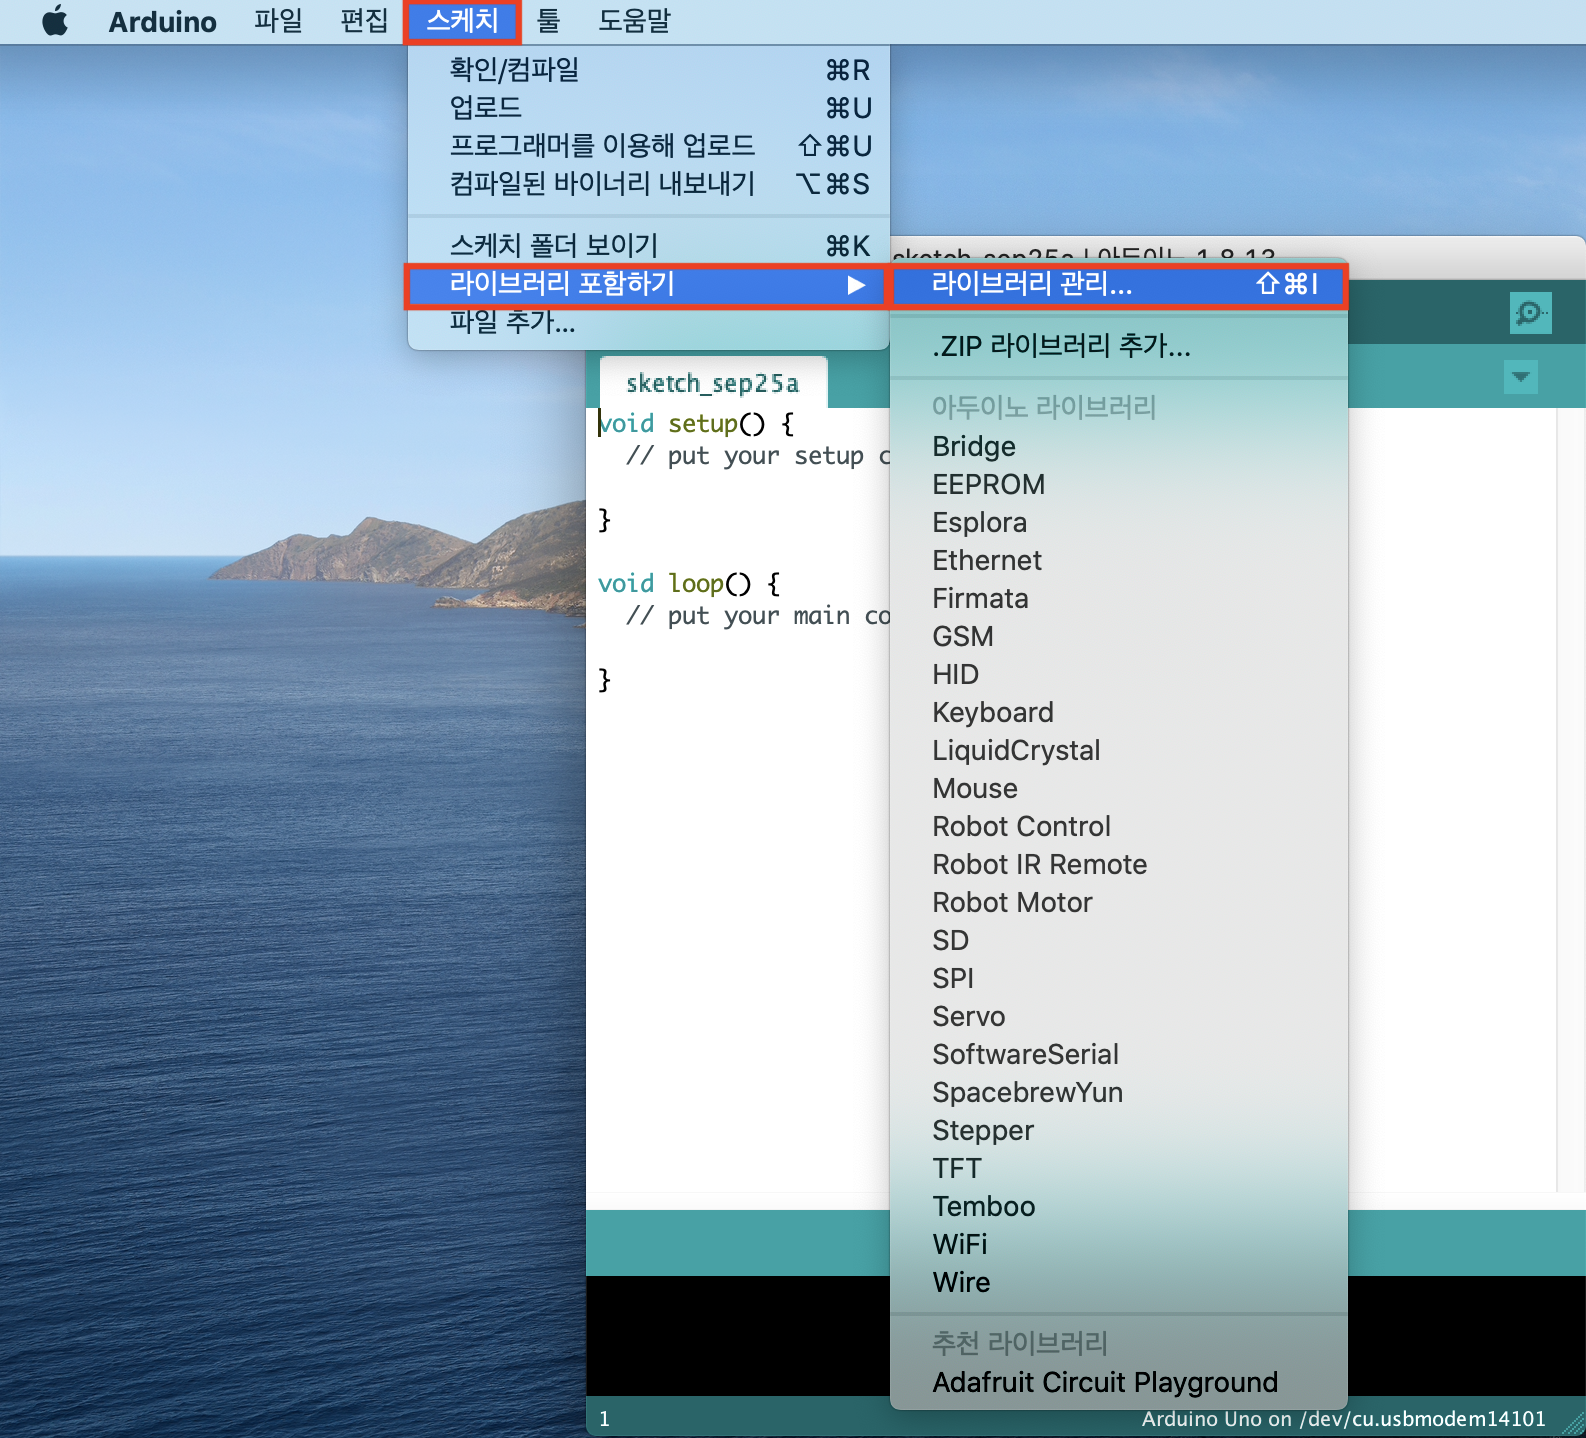Expand 라이브러리 포함하기 submenu
This screenshot has height=1438, width=1586.
point(647,285)
